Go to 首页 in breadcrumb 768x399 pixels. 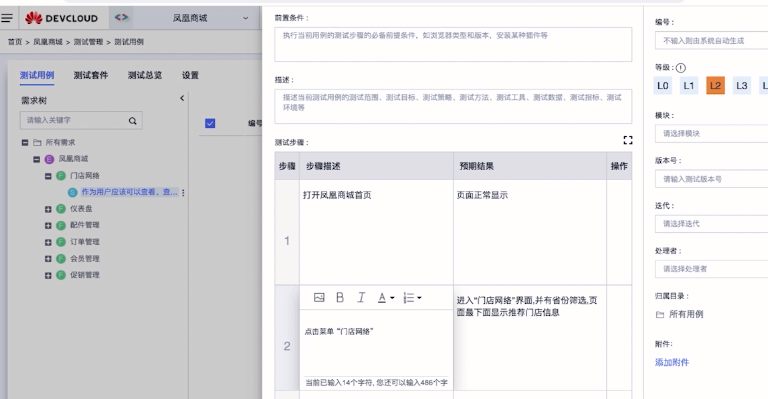(15, 42)
